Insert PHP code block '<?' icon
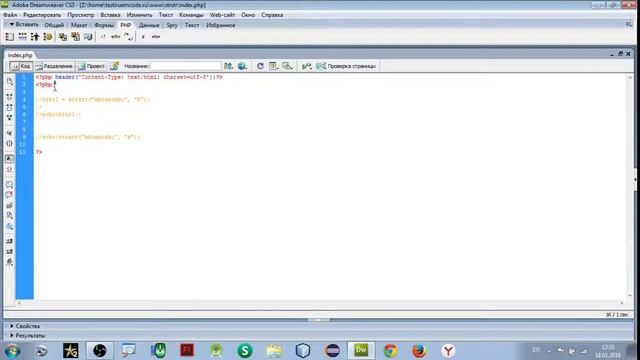Screen dimensions: 640x360 (x=103, y=37)
